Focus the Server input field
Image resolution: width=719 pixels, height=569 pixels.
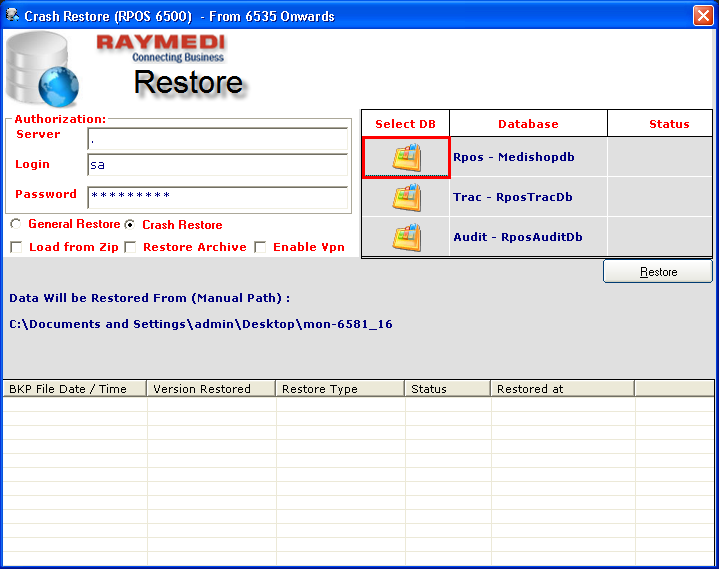point(217,139)
